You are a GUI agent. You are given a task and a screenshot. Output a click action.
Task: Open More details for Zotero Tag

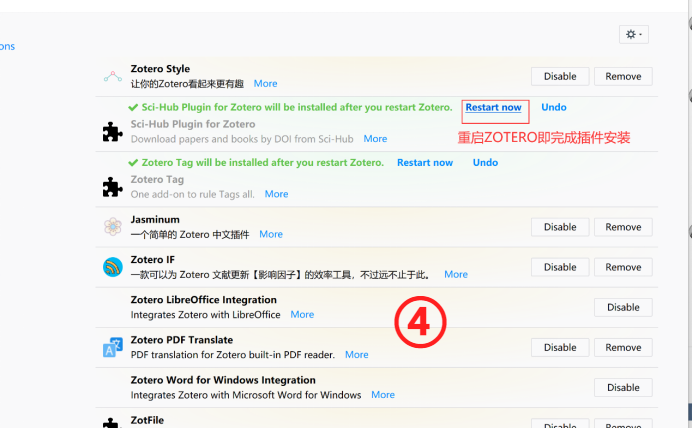[x=276, y=194]
